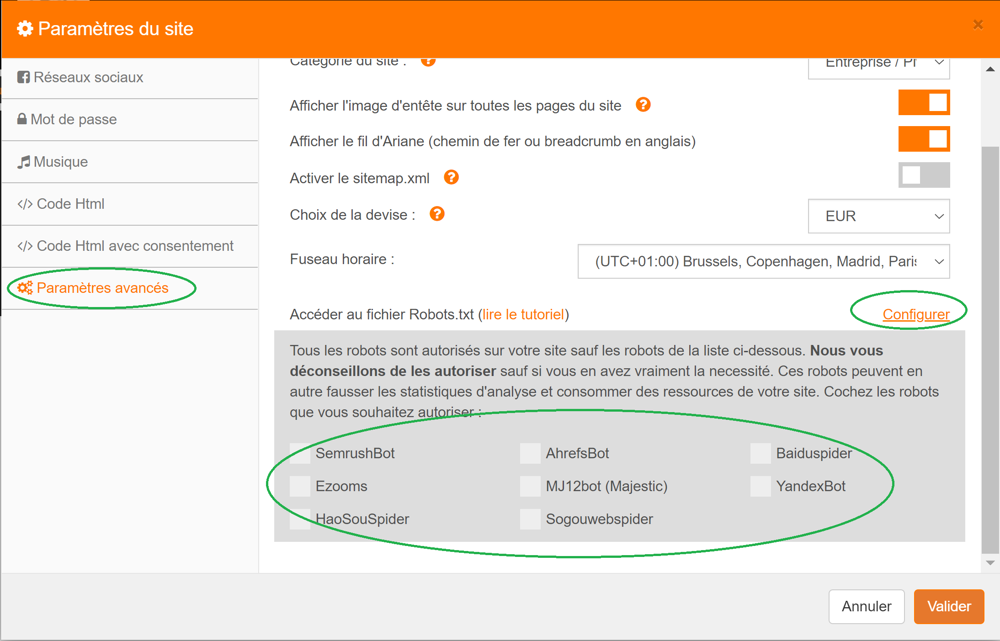Viewport: 1000px width, 641px height.
Task: Click the Facebook icon beside Réseaux sociaux
Action: pos(23,77)
